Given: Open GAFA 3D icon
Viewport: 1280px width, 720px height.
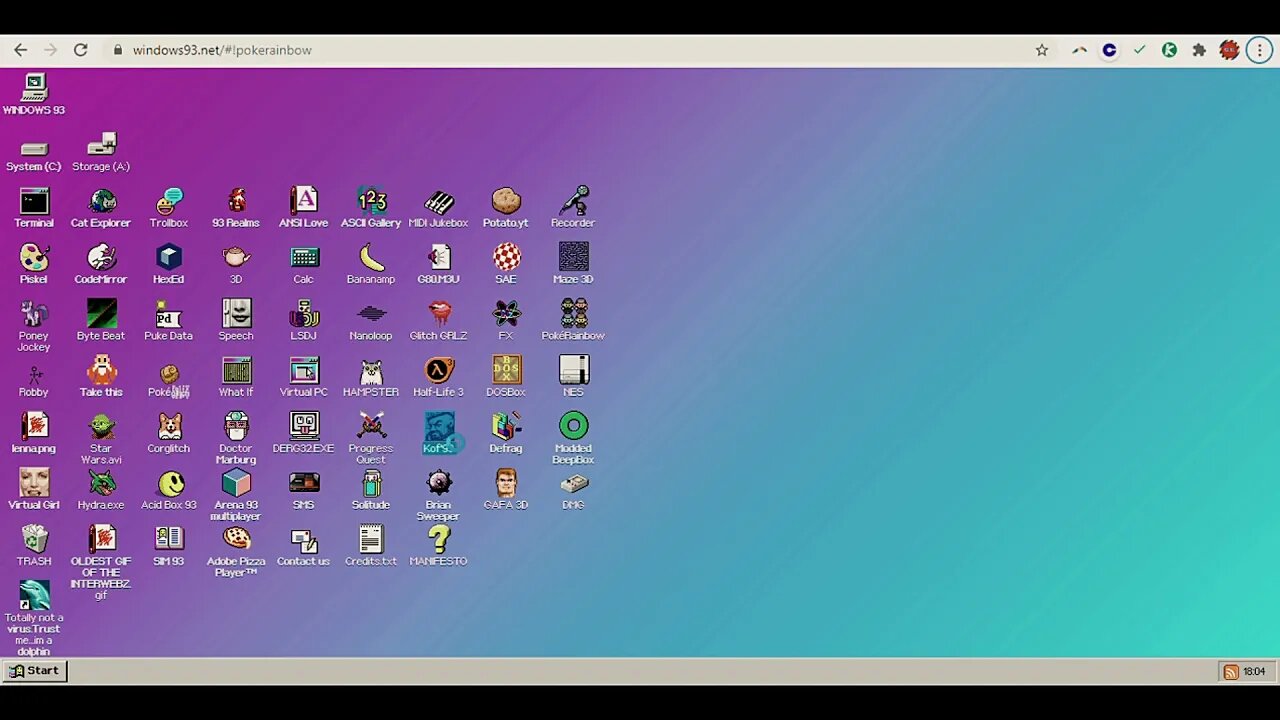Looking at the screenshot, I should point(506,490).
